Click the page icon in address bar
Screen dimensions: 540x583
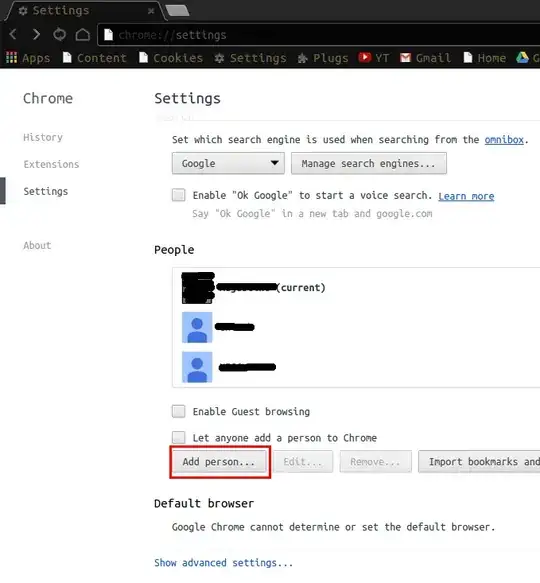[x=108, y=35]
